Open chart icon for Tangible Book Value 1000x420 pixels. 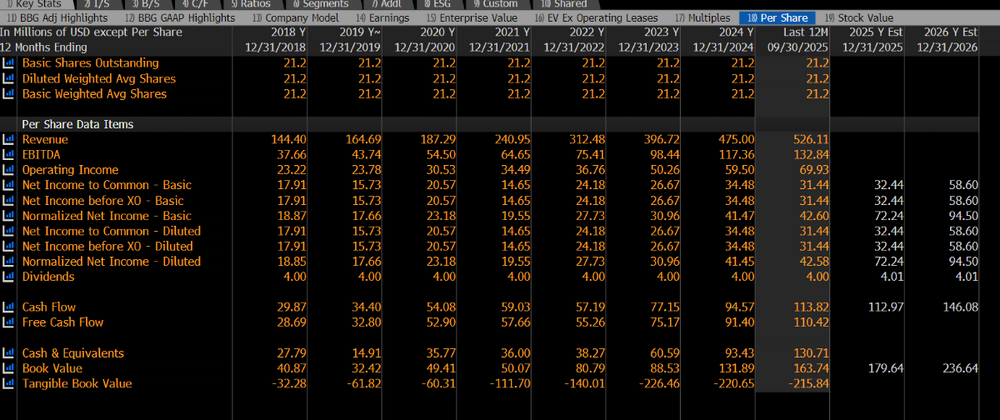[x=9, y=384]
